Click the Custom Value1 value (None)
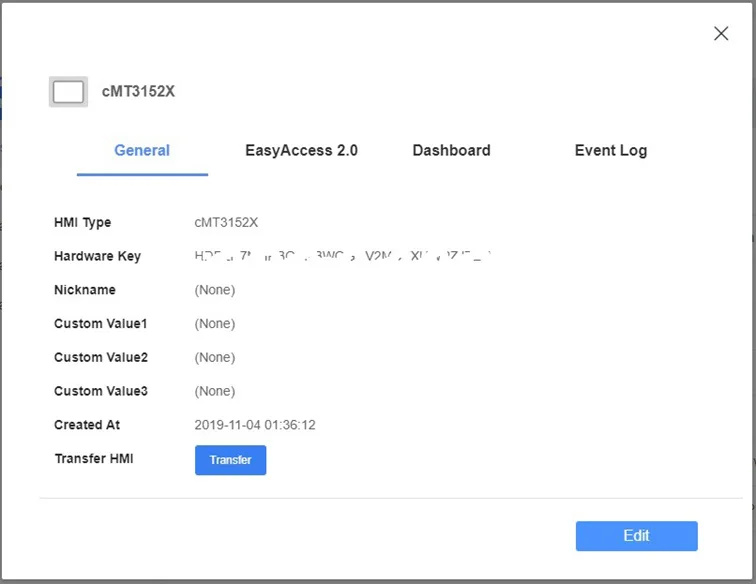Image resolution: width=756 pixels, height=584 pixels. (215, 324)
